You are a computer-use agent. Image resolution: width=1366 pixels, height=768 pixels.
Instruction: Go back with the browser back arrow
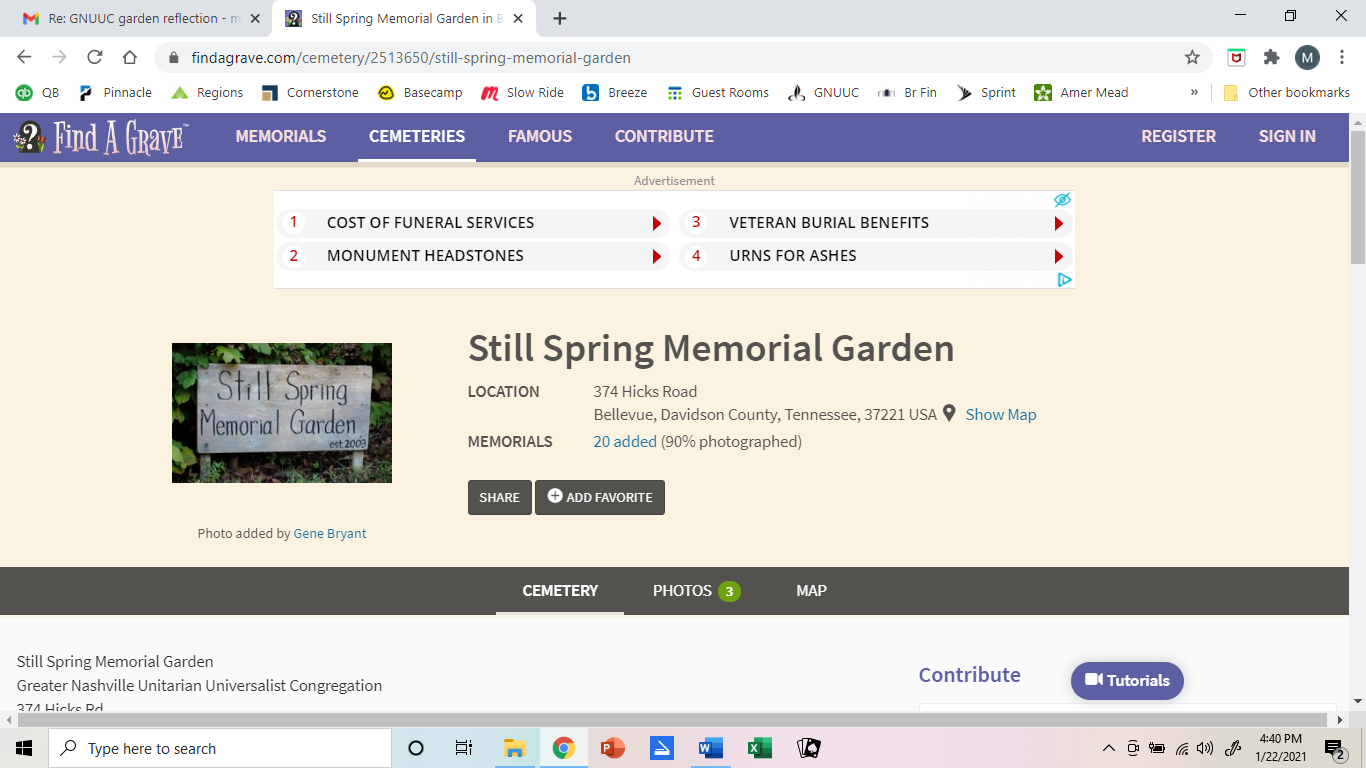tap(24, 57)
